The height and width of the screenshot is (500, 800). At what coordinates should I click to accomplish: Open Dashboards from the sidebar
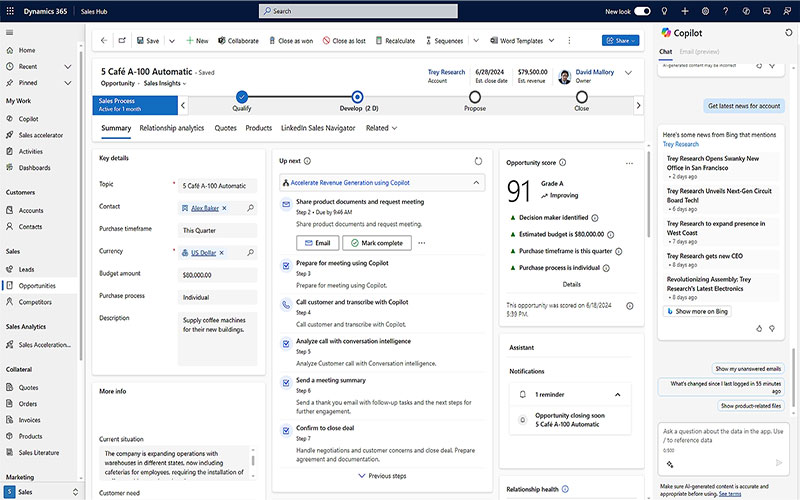click(x=35, y=168)
